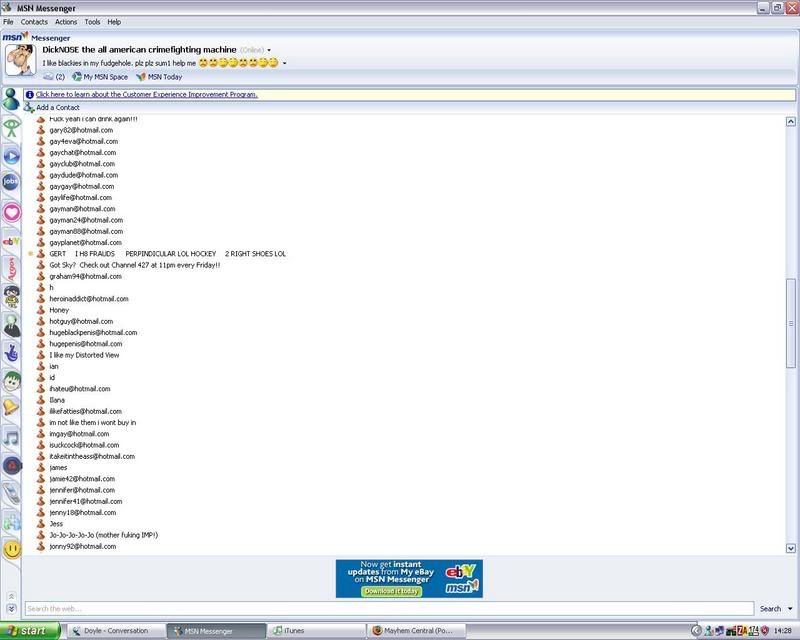This screenshot has width=800, height=640.
Task: Open My MSN Space
Action: pos(100,77)
